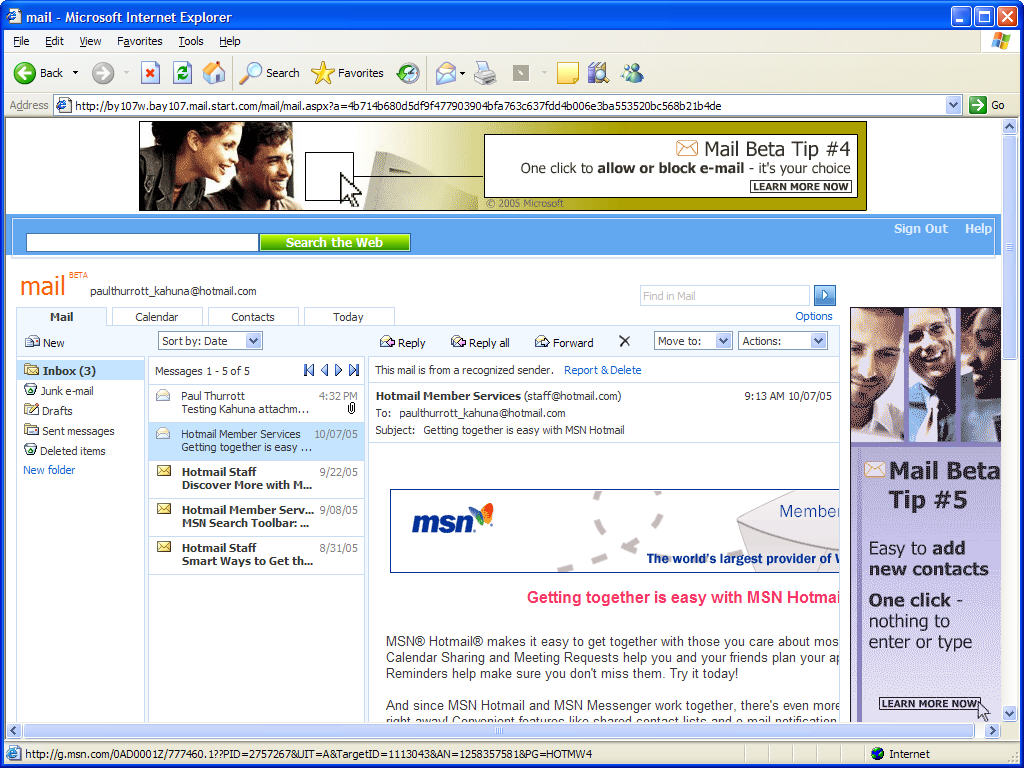Open MSN Search Toolbar message
Screen dimensions: 1024x768
[257, 517]
